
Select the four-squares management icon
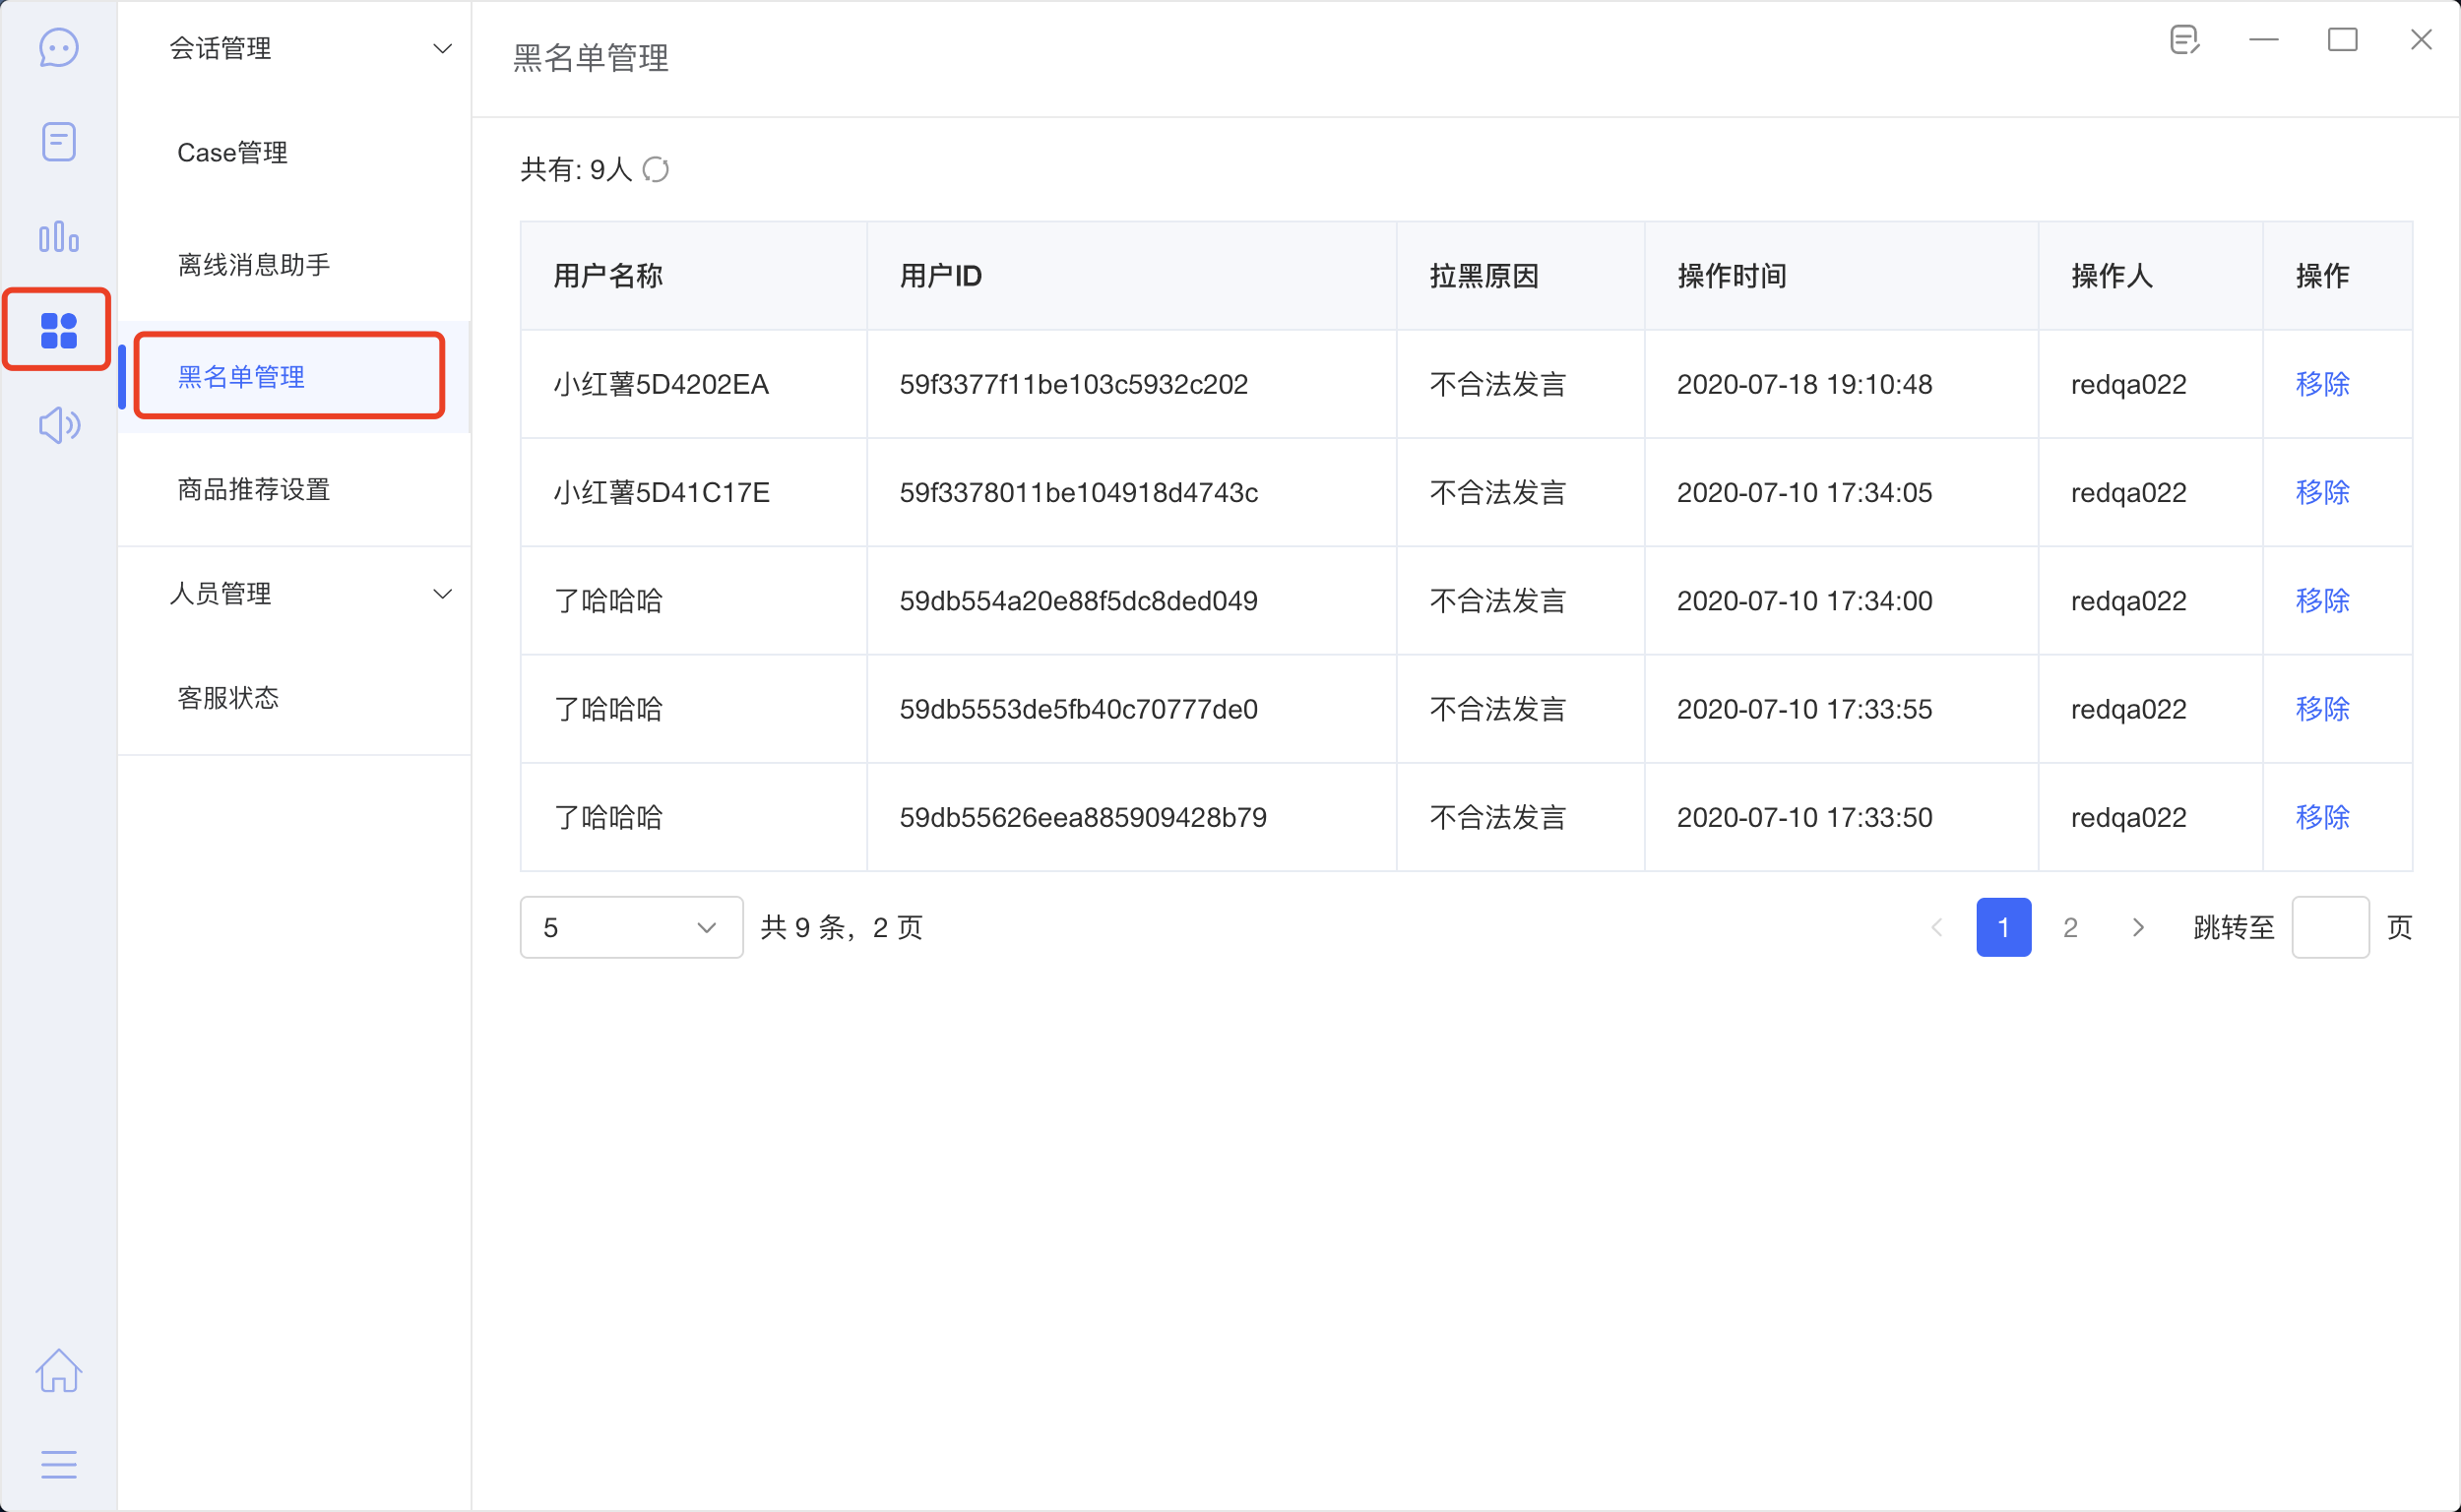[x=58, y=330]
